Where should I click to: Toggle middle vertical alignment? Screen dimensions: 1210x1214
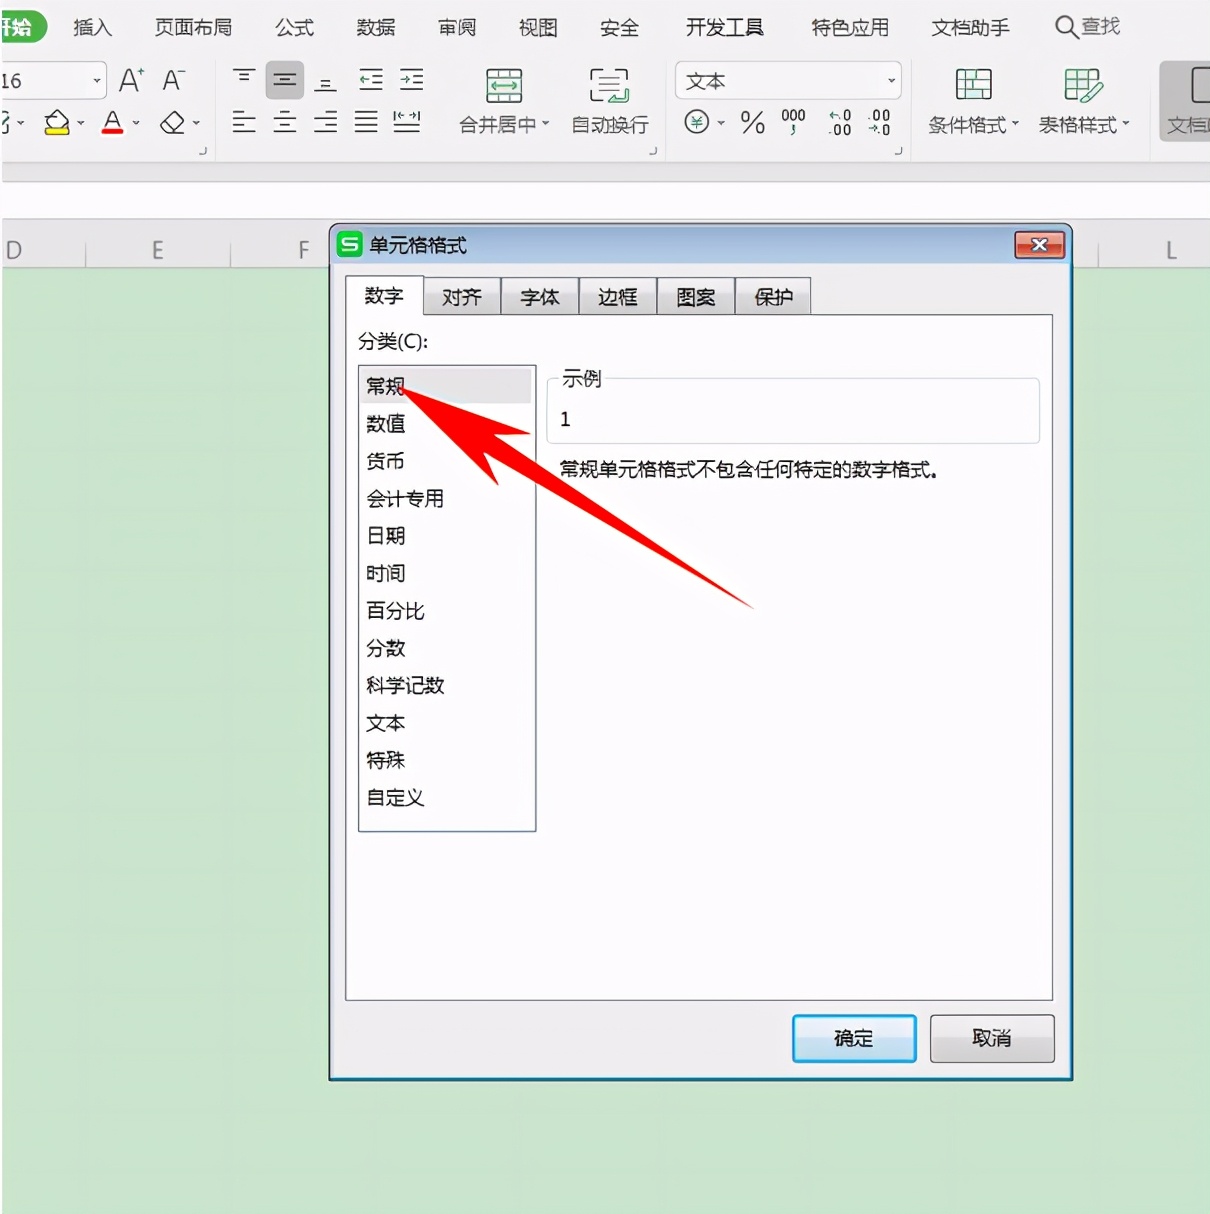tap(284, 80)
